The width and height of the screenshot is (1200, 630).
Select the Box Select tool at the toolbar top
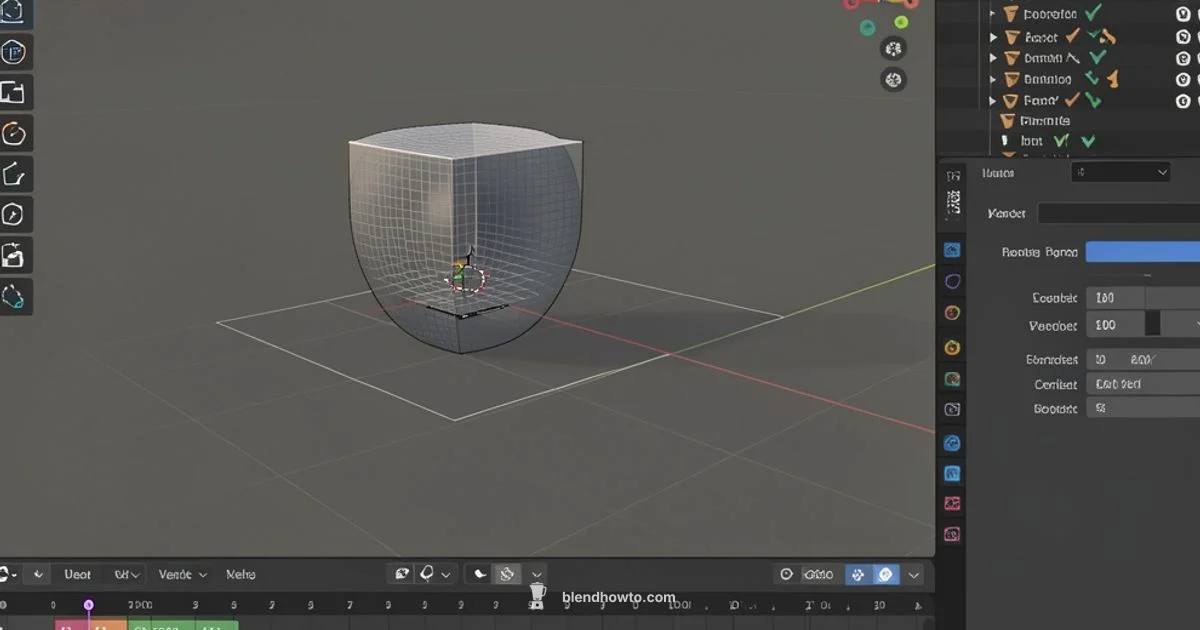[15, 14]
